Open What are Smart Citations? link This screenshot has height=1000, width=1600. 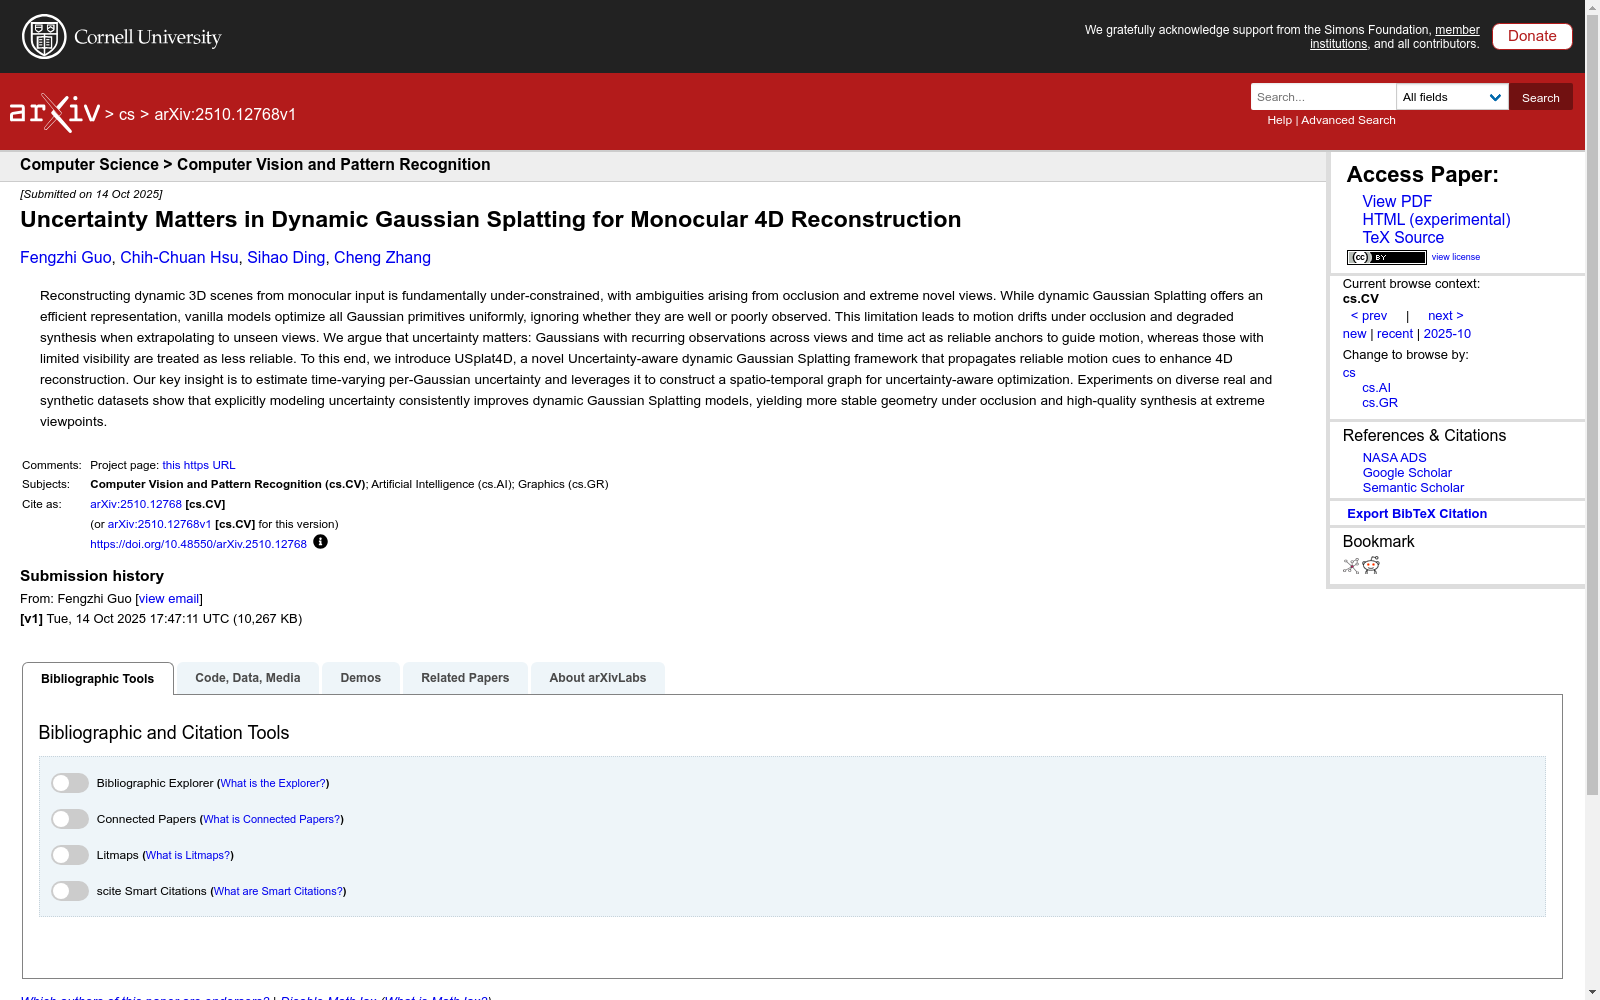click(278, 891)
